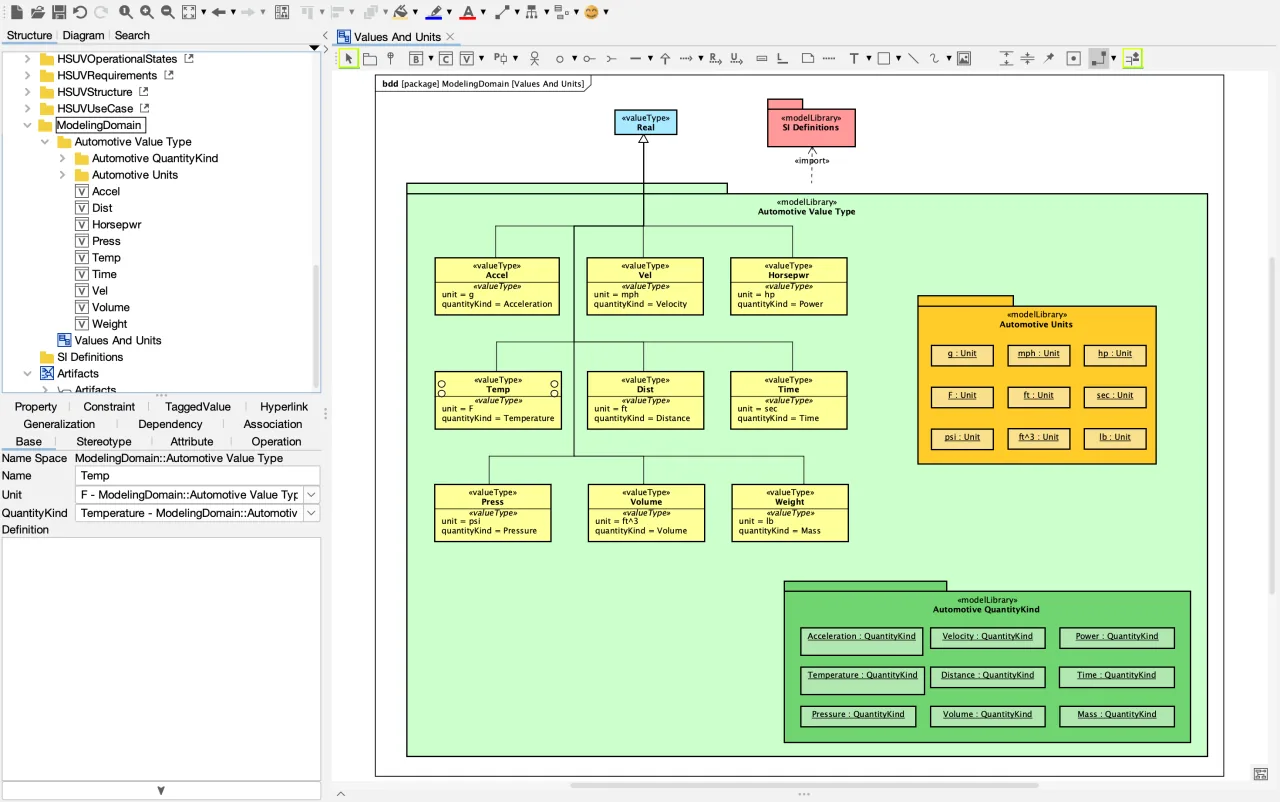Select the Constraint Block (C) tool
Viewport: 1280px width, 802px height.
tap(446, 58)
